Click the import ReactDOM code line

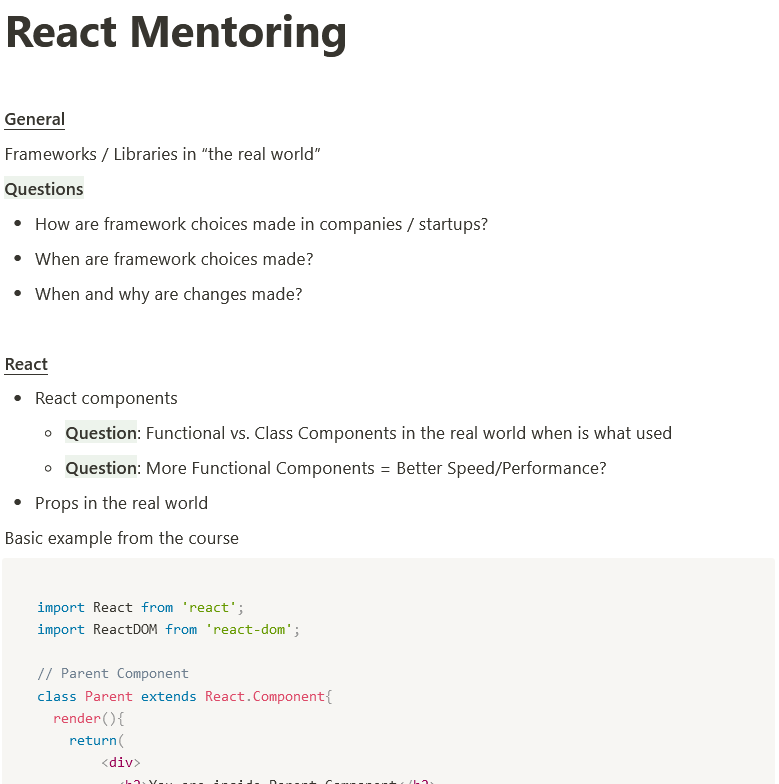[x=168, y=630]
